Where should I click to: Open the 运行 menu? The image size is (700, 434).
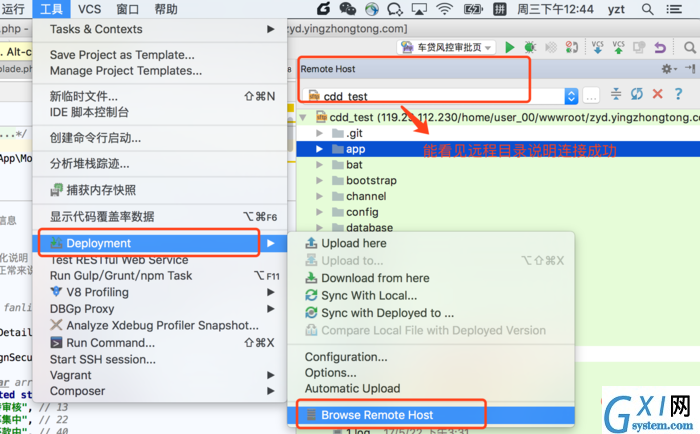(x=13, y=9)
